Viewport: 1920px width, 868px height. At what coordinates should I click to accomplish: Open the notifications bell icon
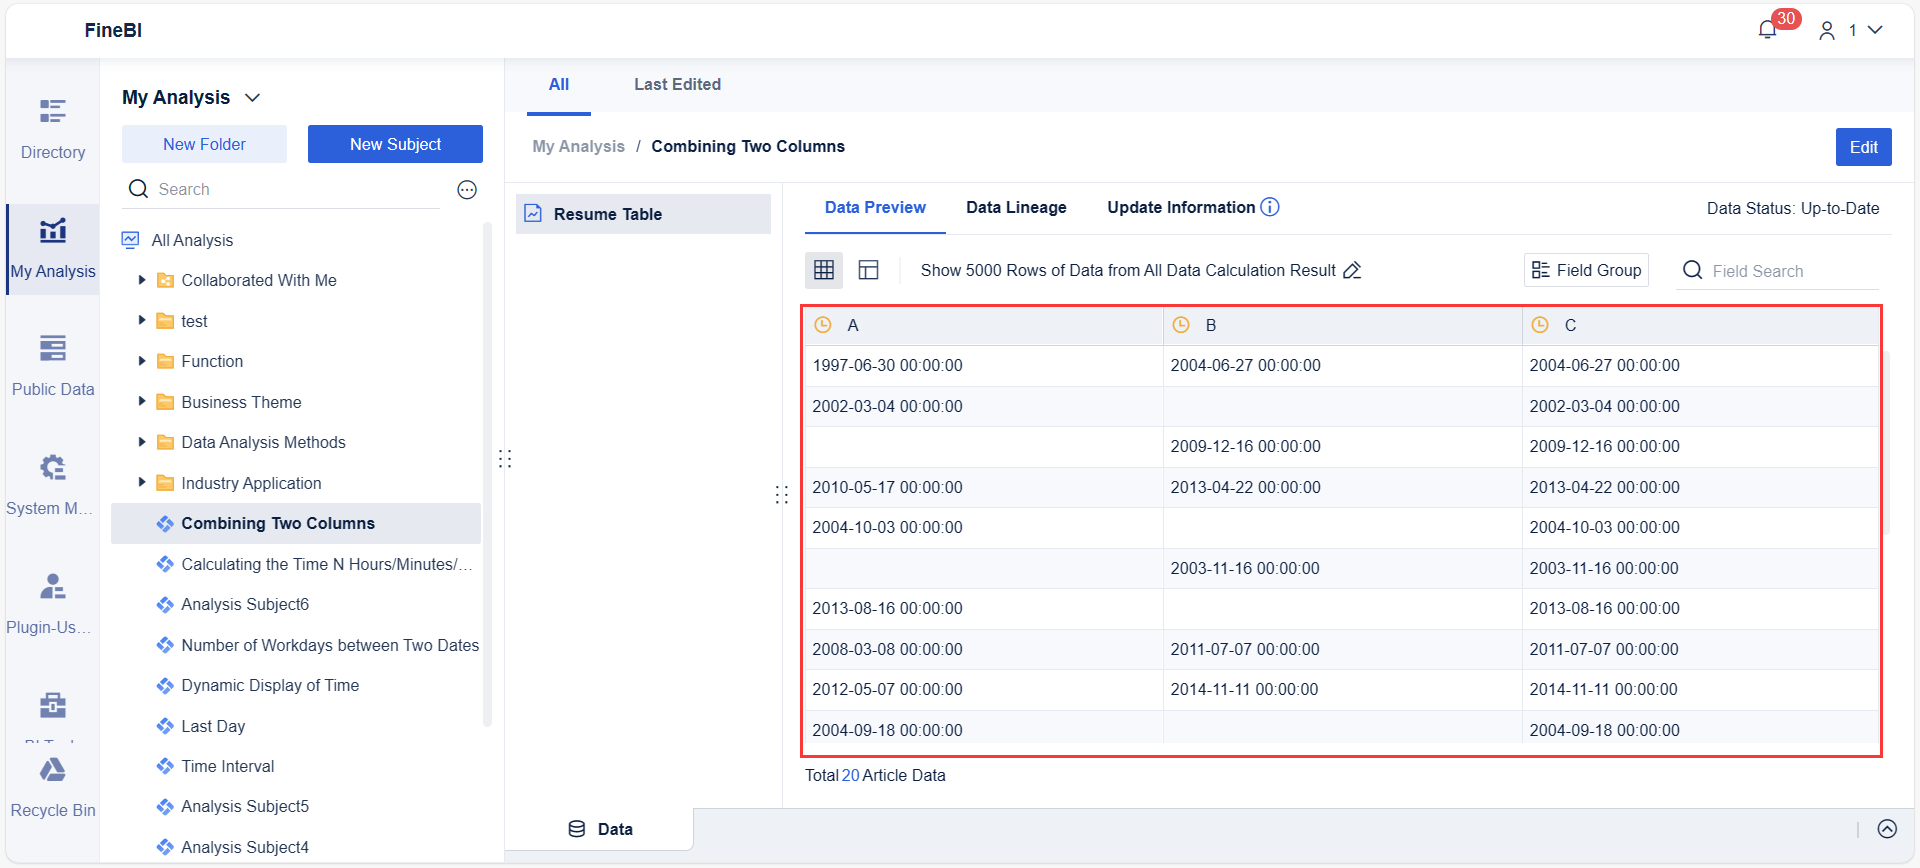click(x=1767, y=30)
